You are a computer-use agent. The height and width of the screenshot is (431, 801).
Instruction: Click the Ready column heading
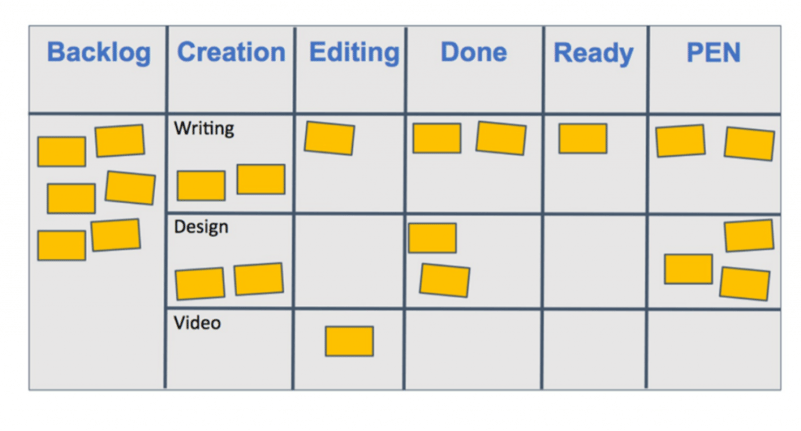click(x=594, y=53)
